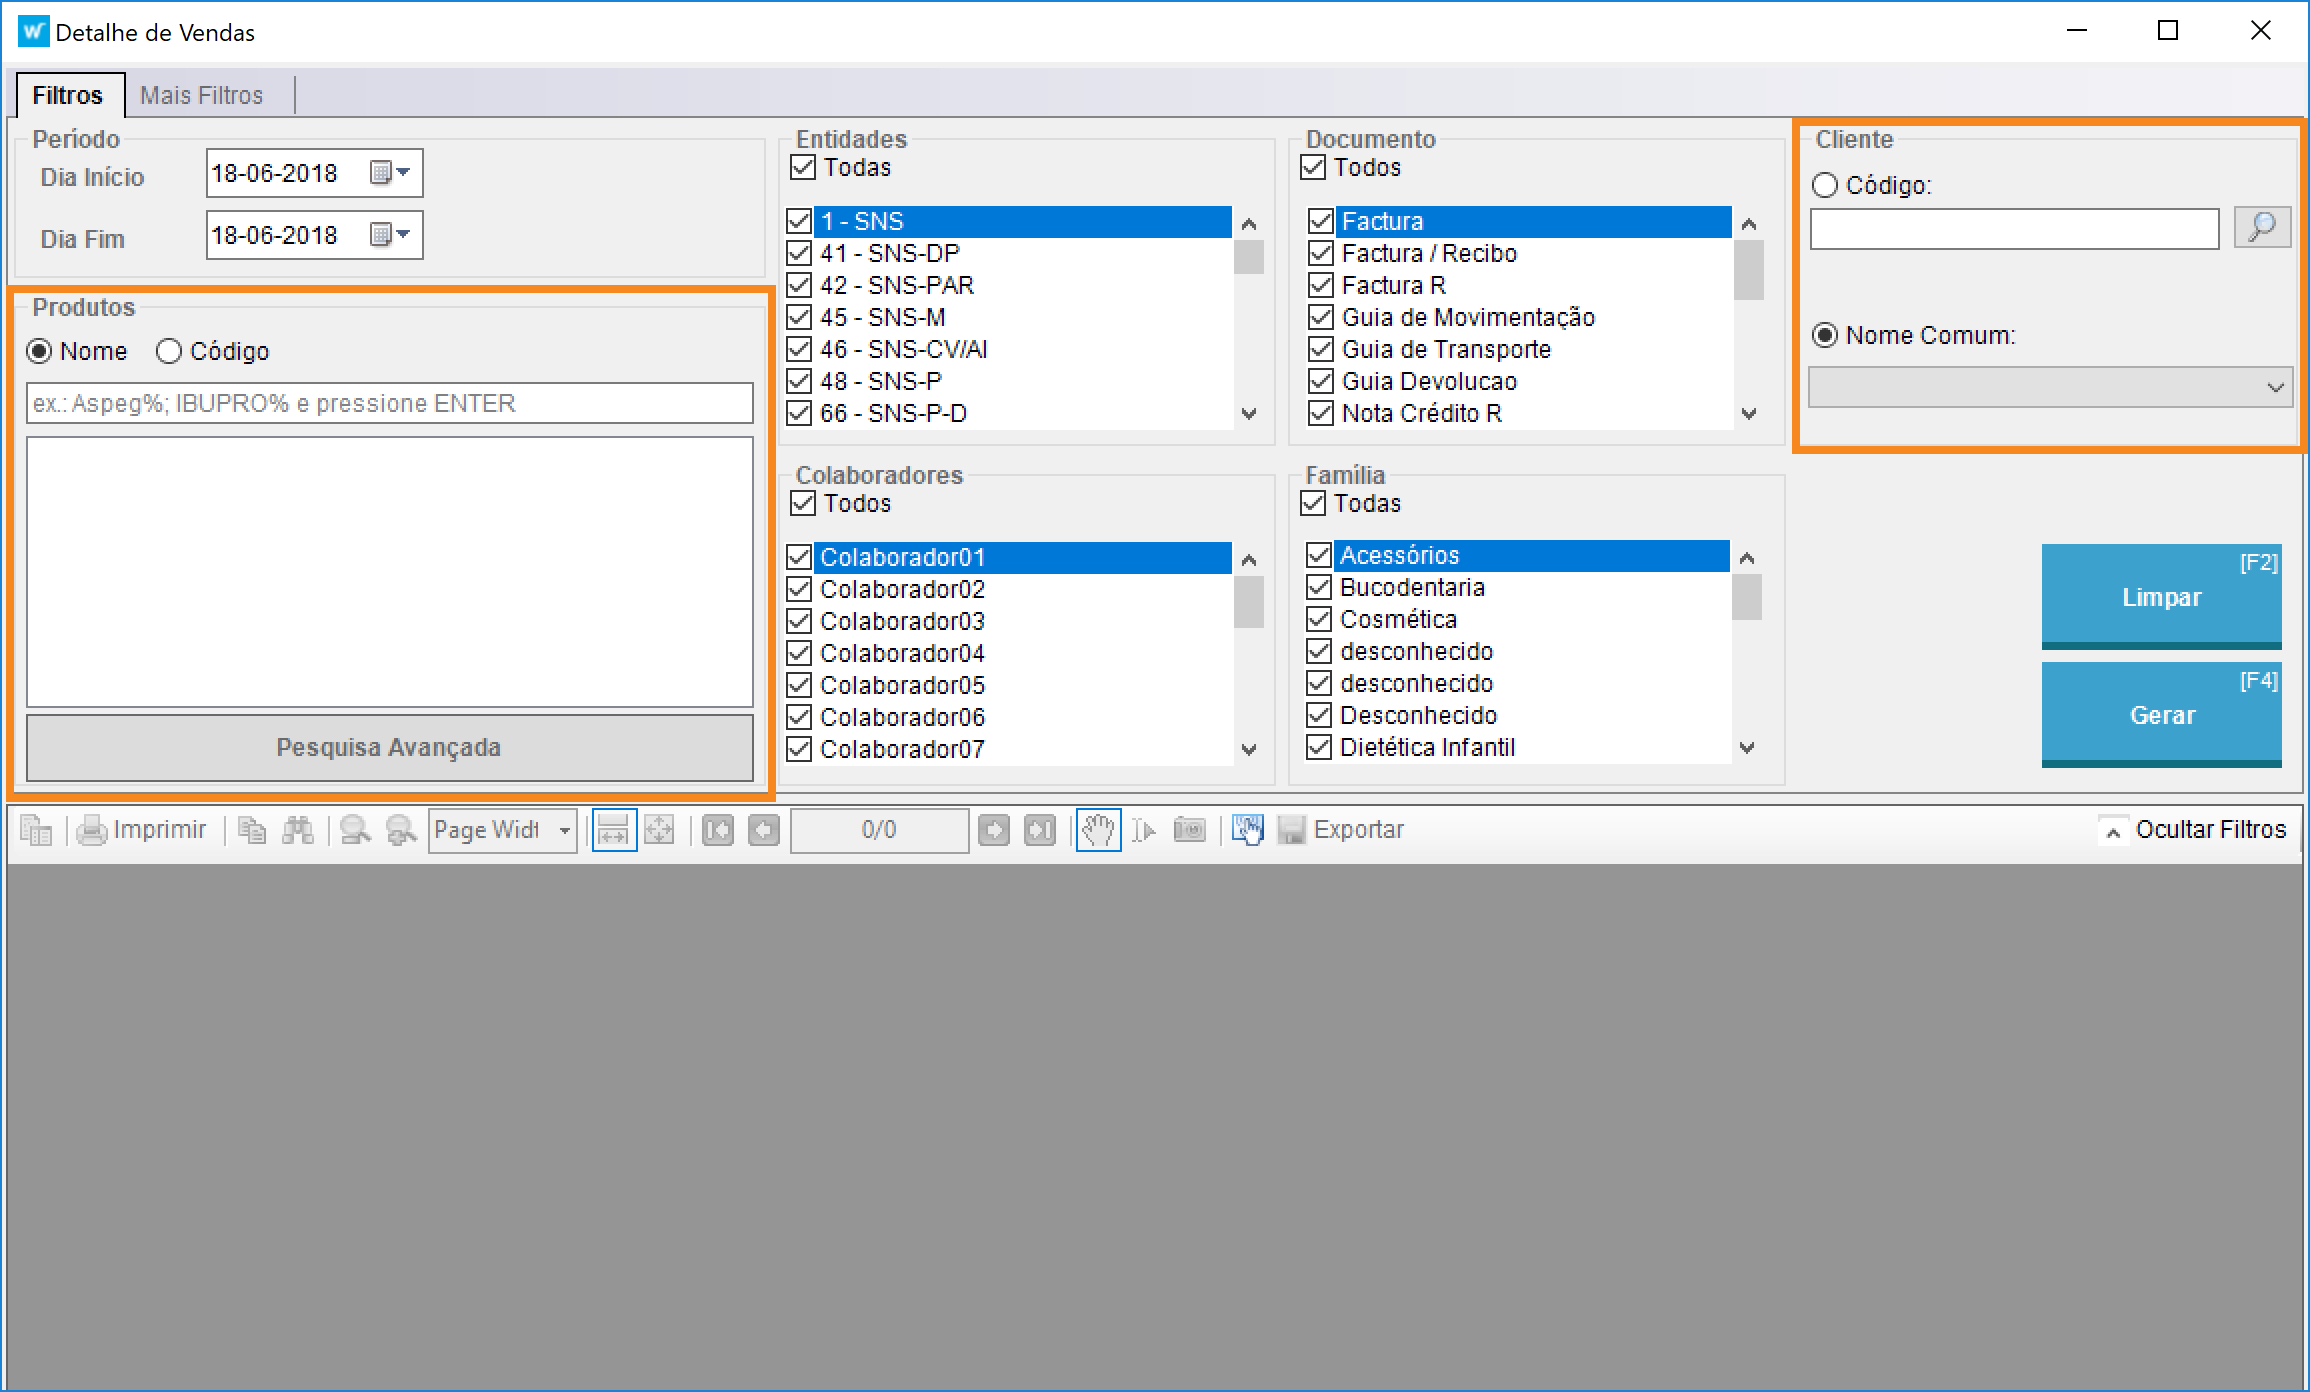Expand the Nome Comum combo box
This screenshot has width=2310, height=1392.
point(2276,387)
